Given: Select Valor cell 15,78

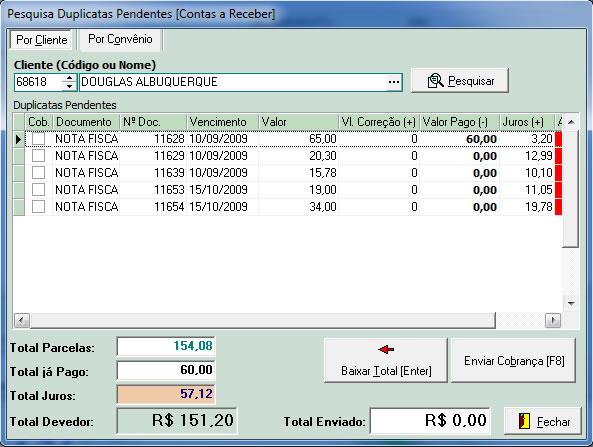Looking at the screenshot, I should [298, 173].
